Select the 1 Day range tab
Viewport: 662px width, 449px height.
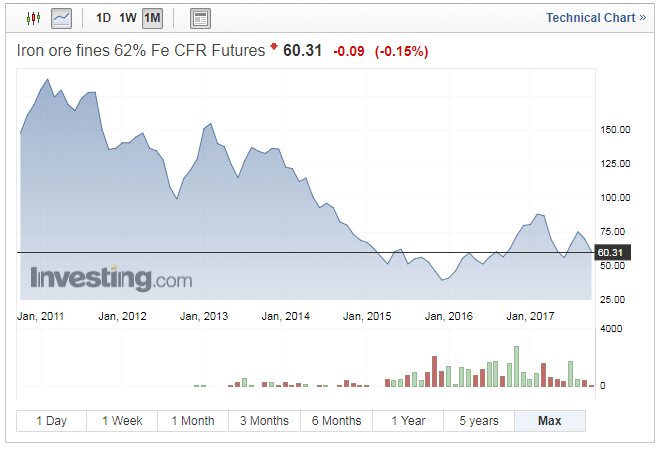pos(52,421)
